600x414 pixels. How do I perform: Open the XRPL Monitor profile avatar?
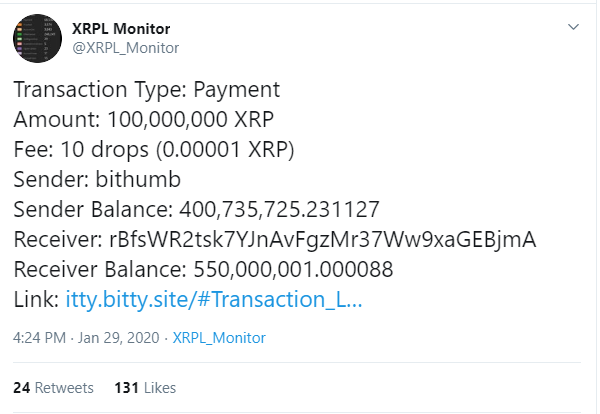(37, 38)
